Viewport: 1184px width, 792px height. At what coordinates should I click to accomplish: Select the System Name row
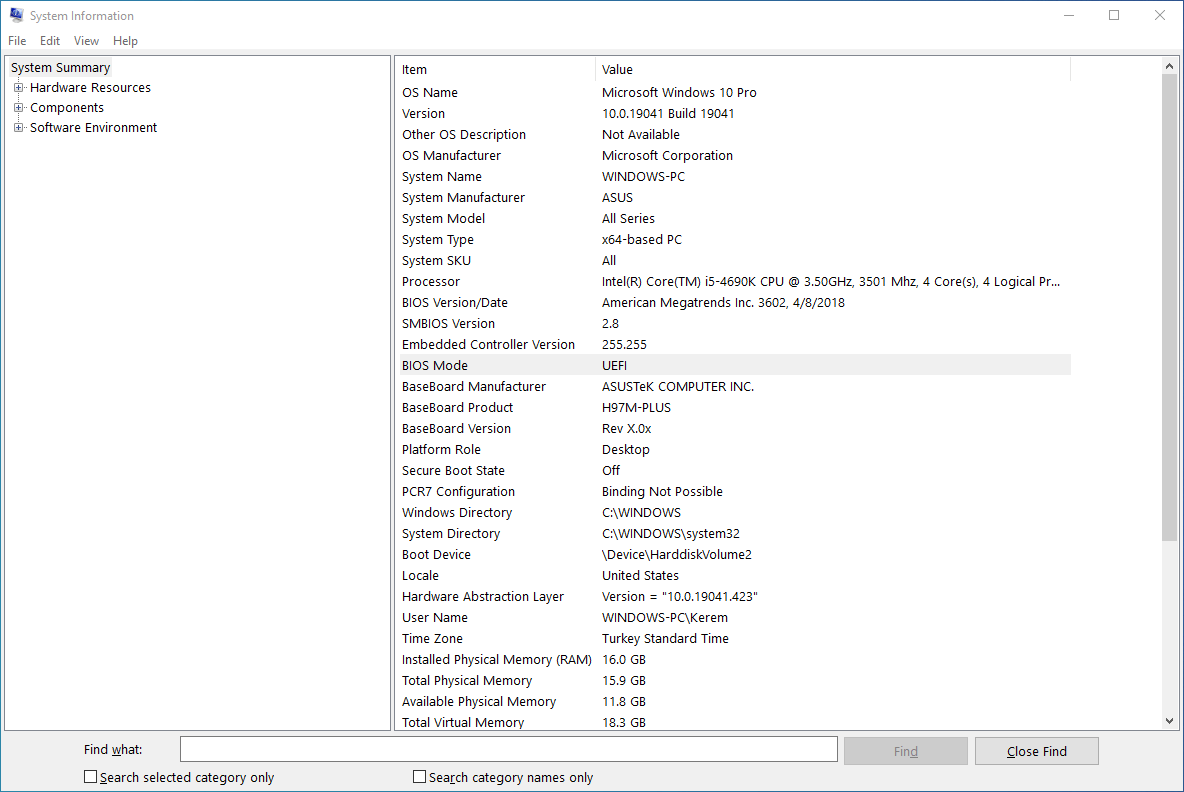point(735,177)
